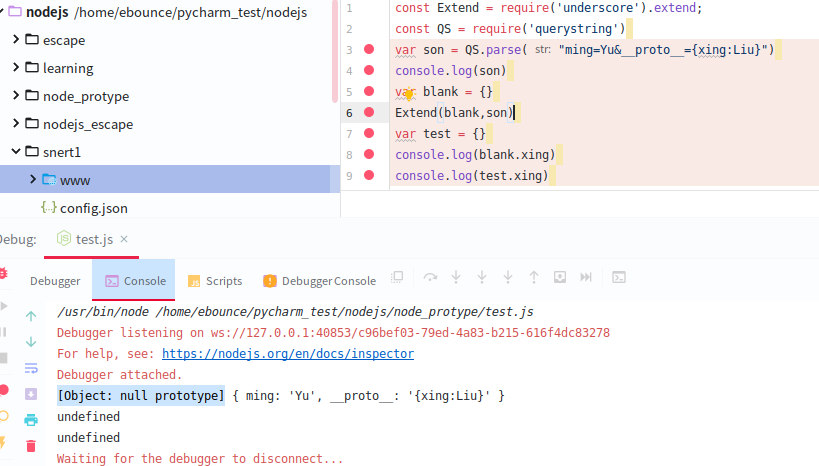Close the test.js debug session tab
Image resolution: width=819 pixels, height=466 pixels.
[x=124, y=240]
